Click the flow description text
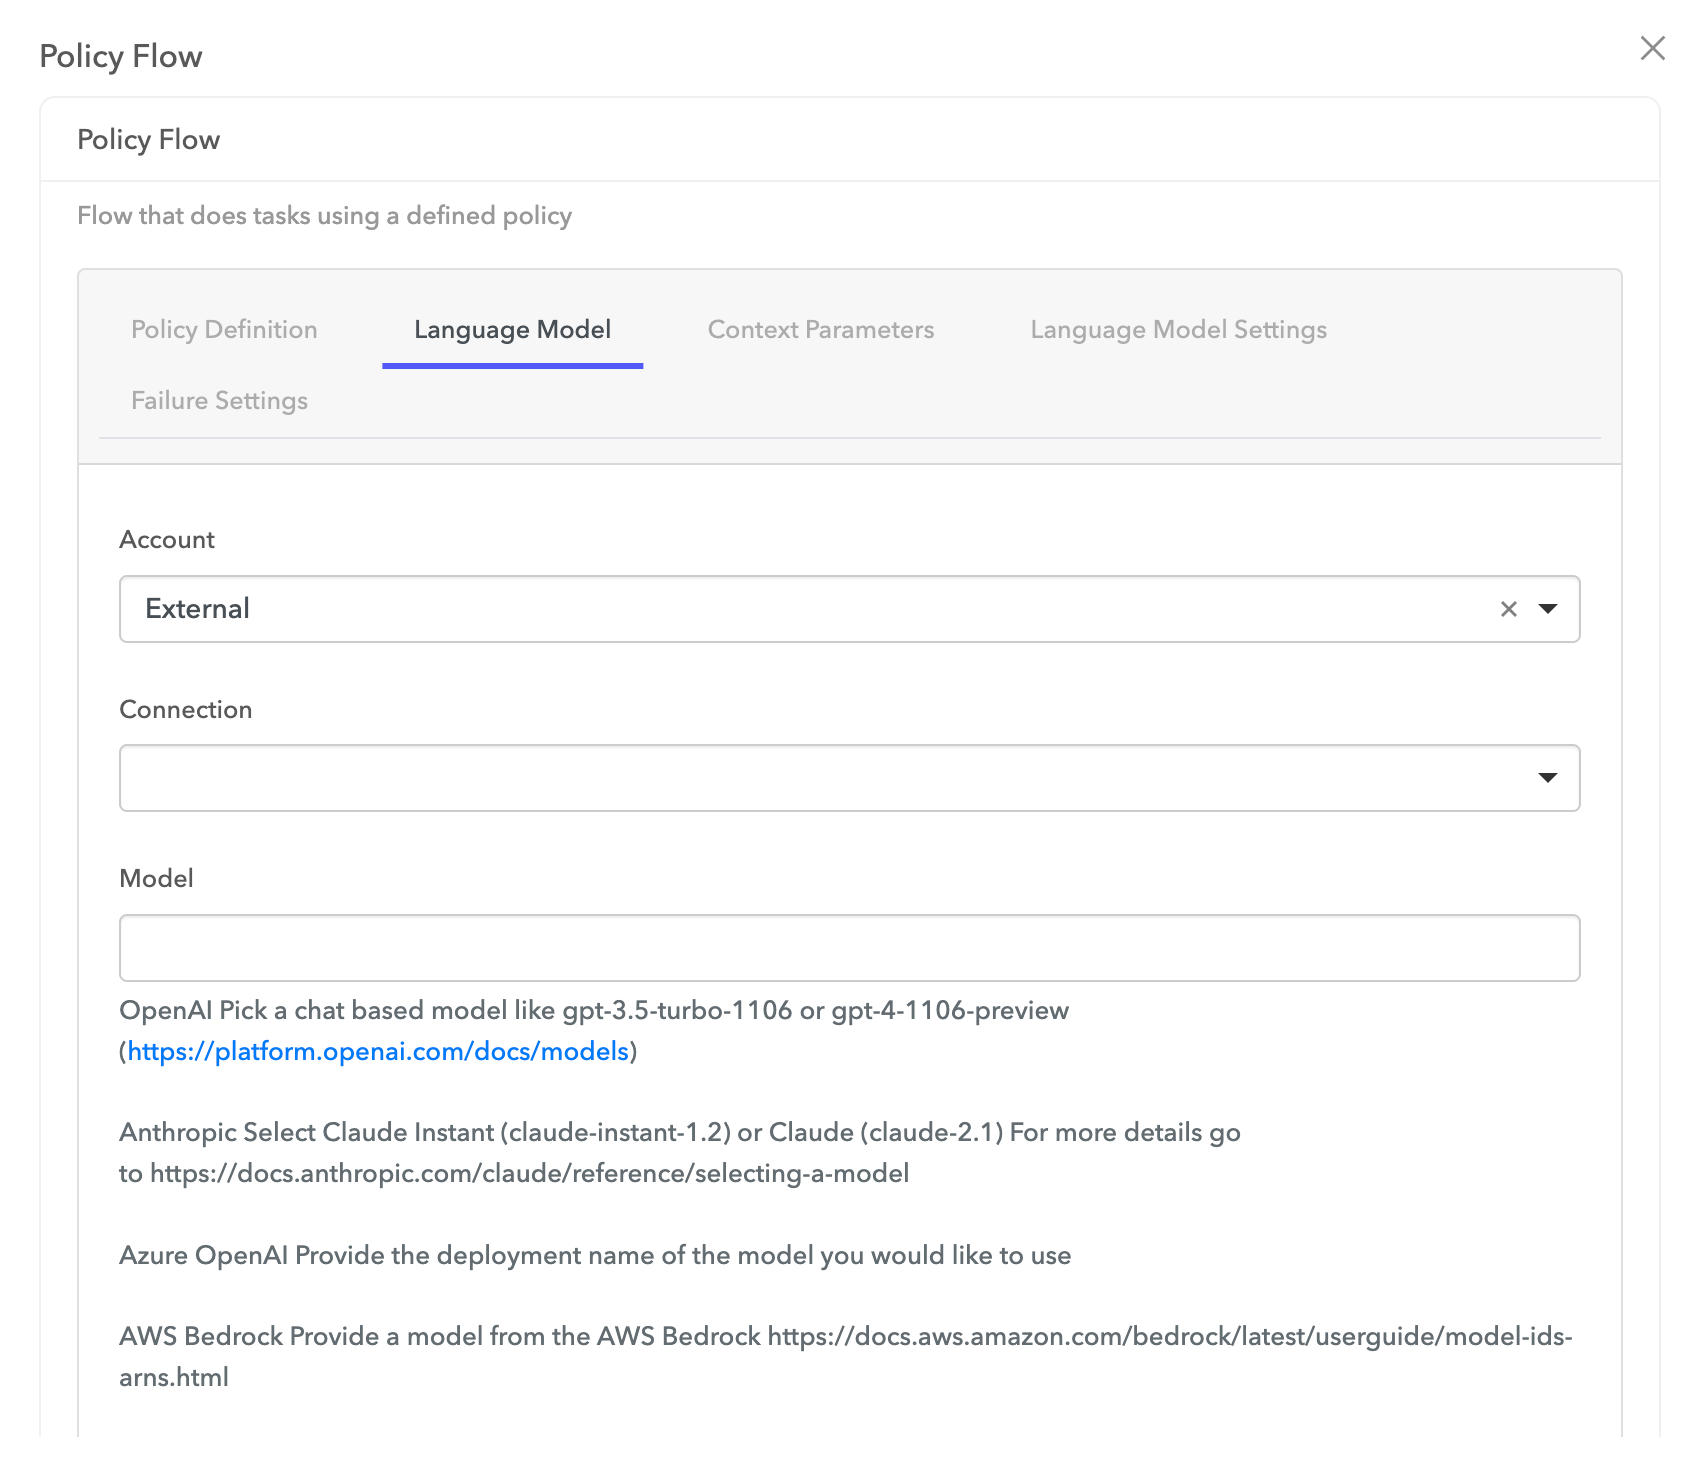Viewport: 1702px width, 1466px height. 324,216
